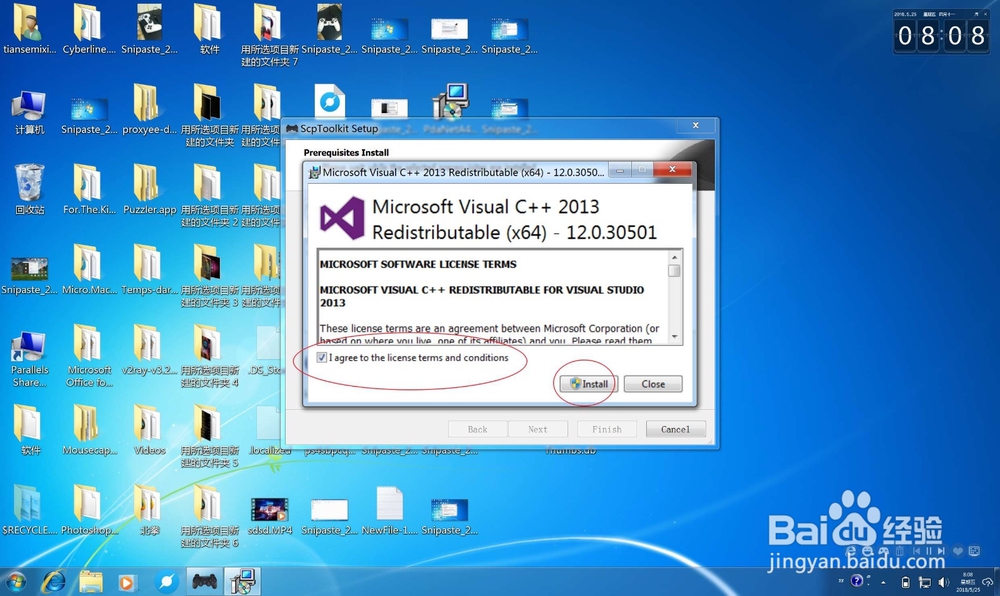Screen dimensions: 1000x596
Task: Agree to the license terms and conditions checkbox
Action: tap(321, 358)
